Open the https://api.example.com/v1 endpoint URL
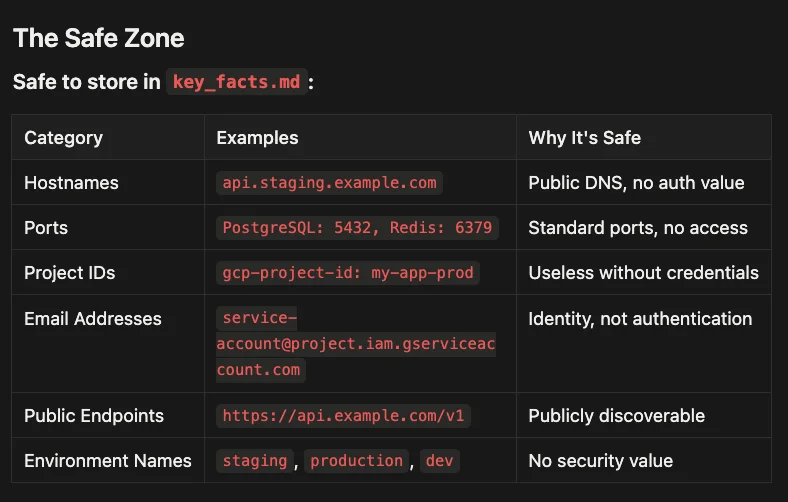 pyautogui.click(x=343, y=416)
